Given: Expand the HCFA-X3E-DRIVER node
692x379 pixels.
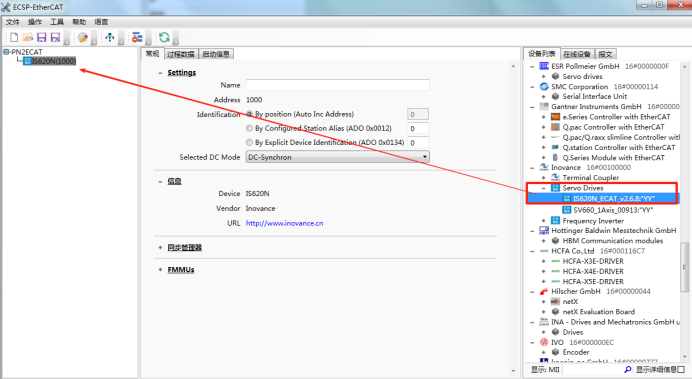Looking at the screenshot, I should click(x=544, y=261).
